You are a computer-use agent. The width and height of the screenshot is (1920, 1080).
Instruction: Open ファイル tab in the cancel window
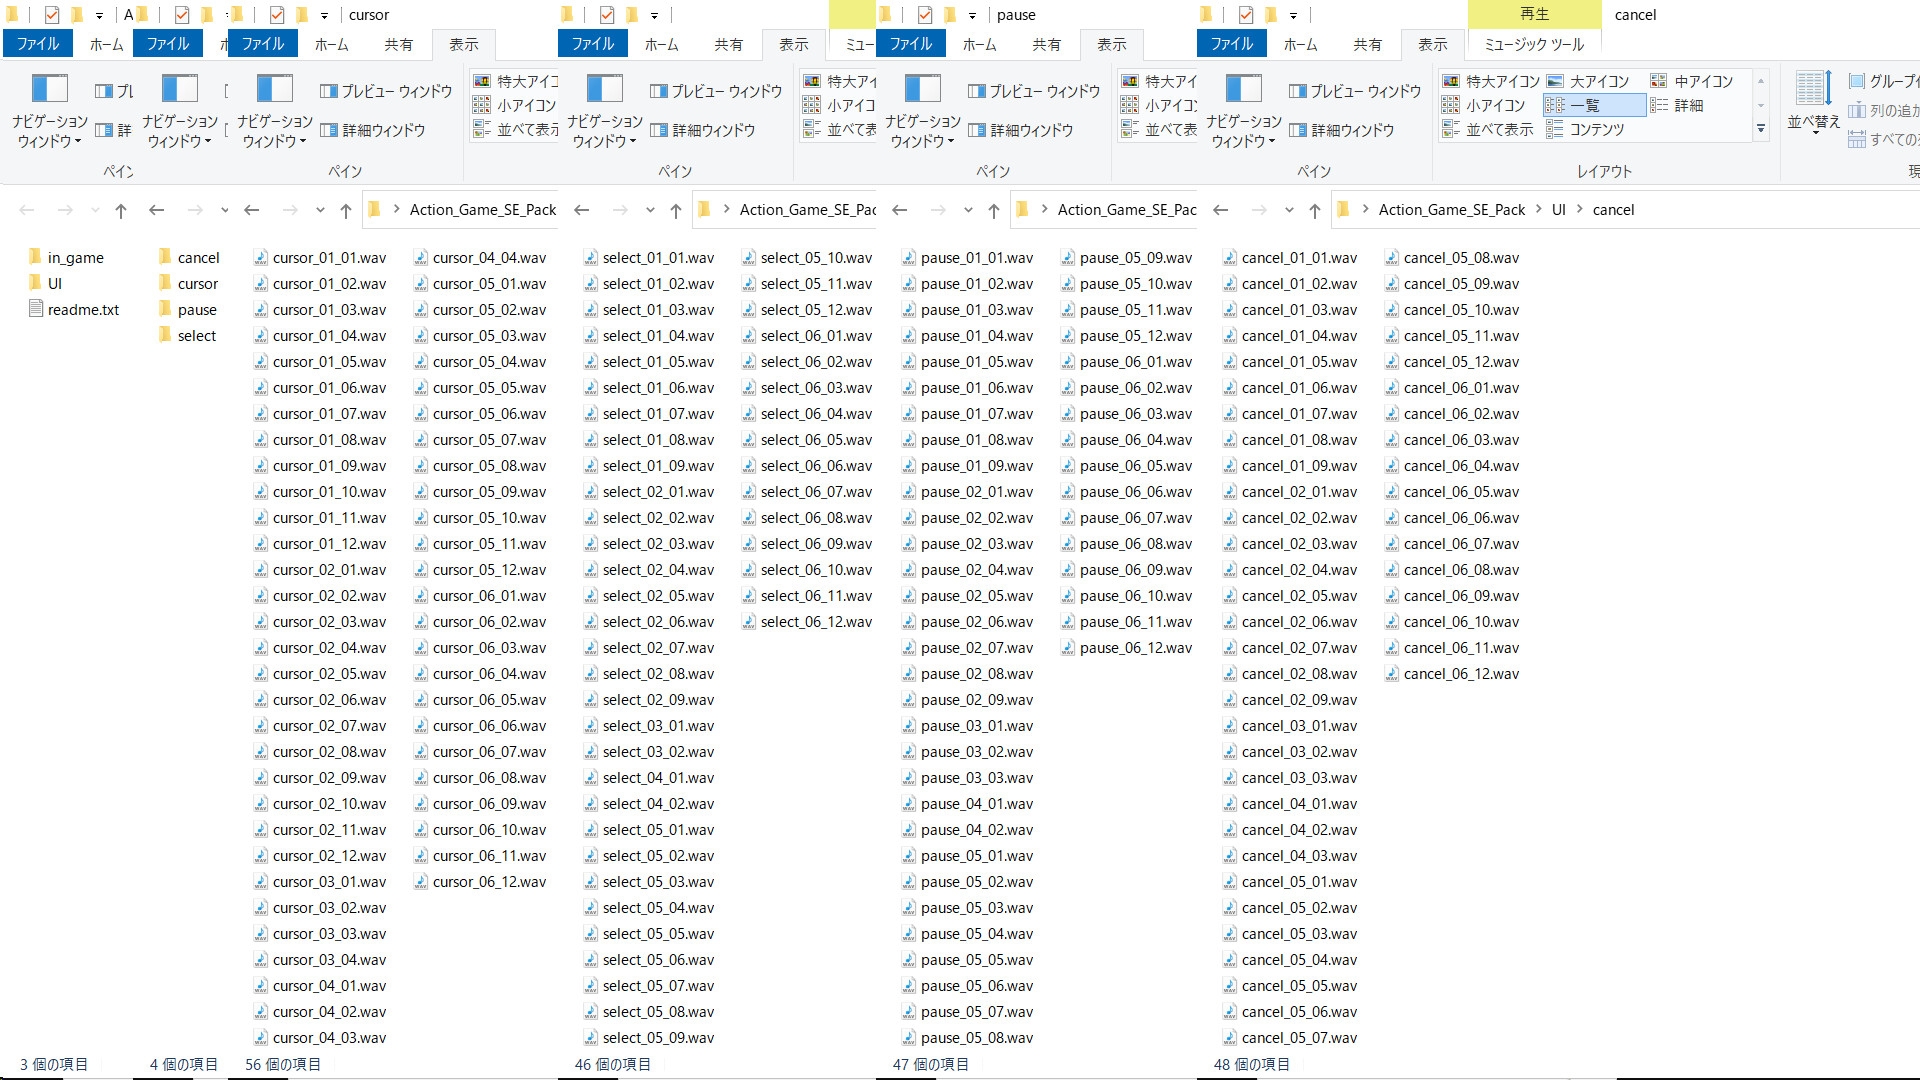(1232, 44)
